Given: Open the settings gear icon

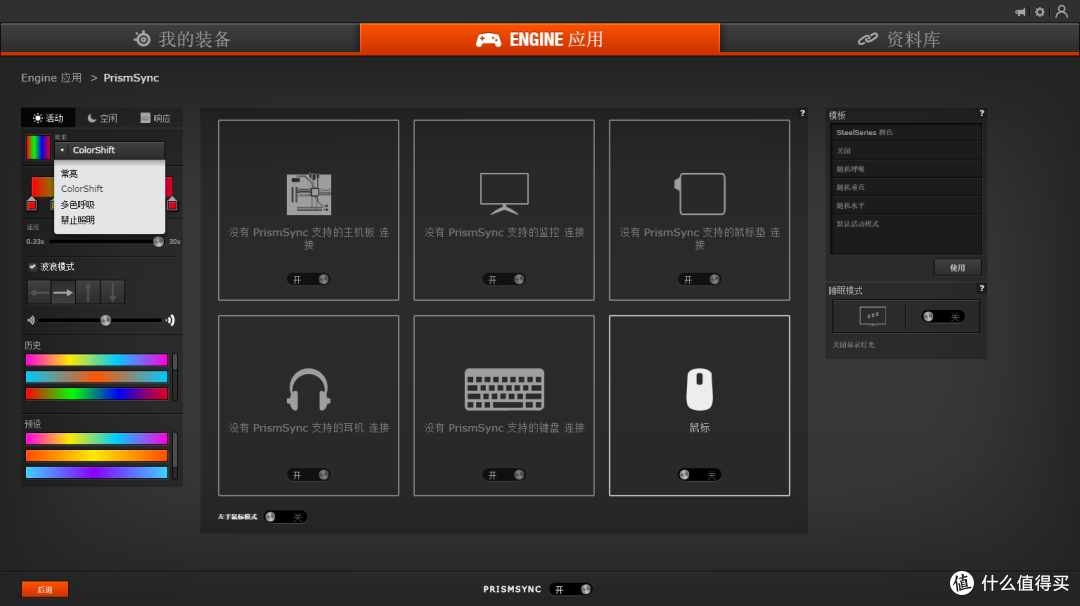Looking at the screenshot, I should coord(1040,12).
